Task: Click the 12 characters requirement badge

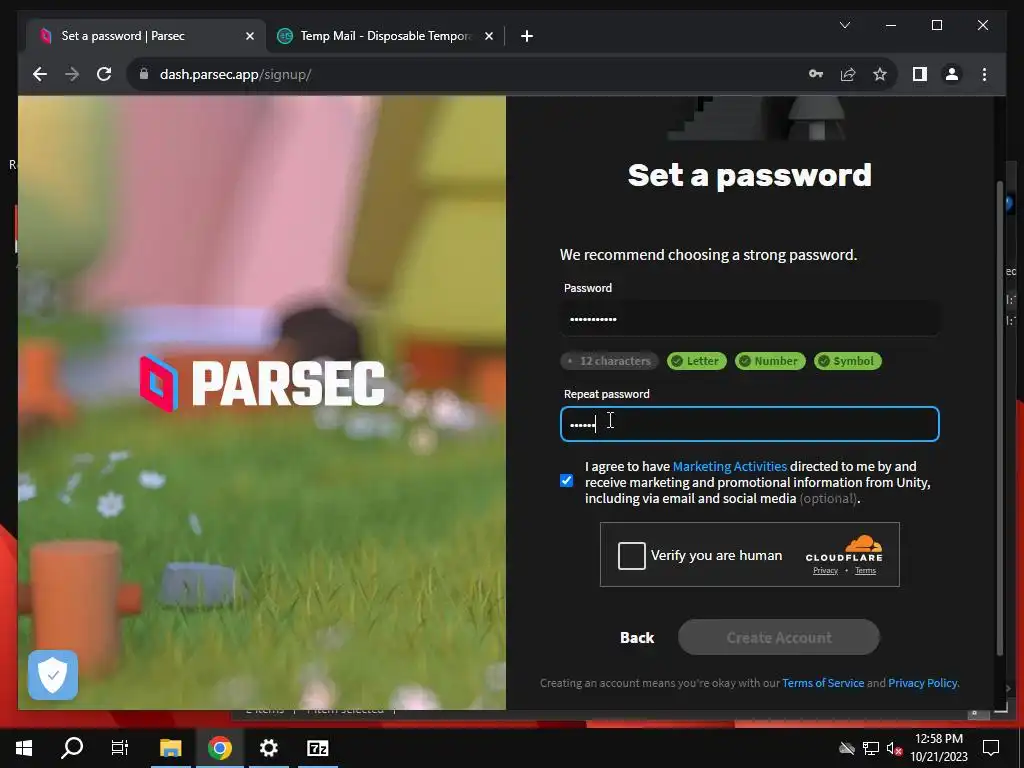Action: (x=609, y=361)
